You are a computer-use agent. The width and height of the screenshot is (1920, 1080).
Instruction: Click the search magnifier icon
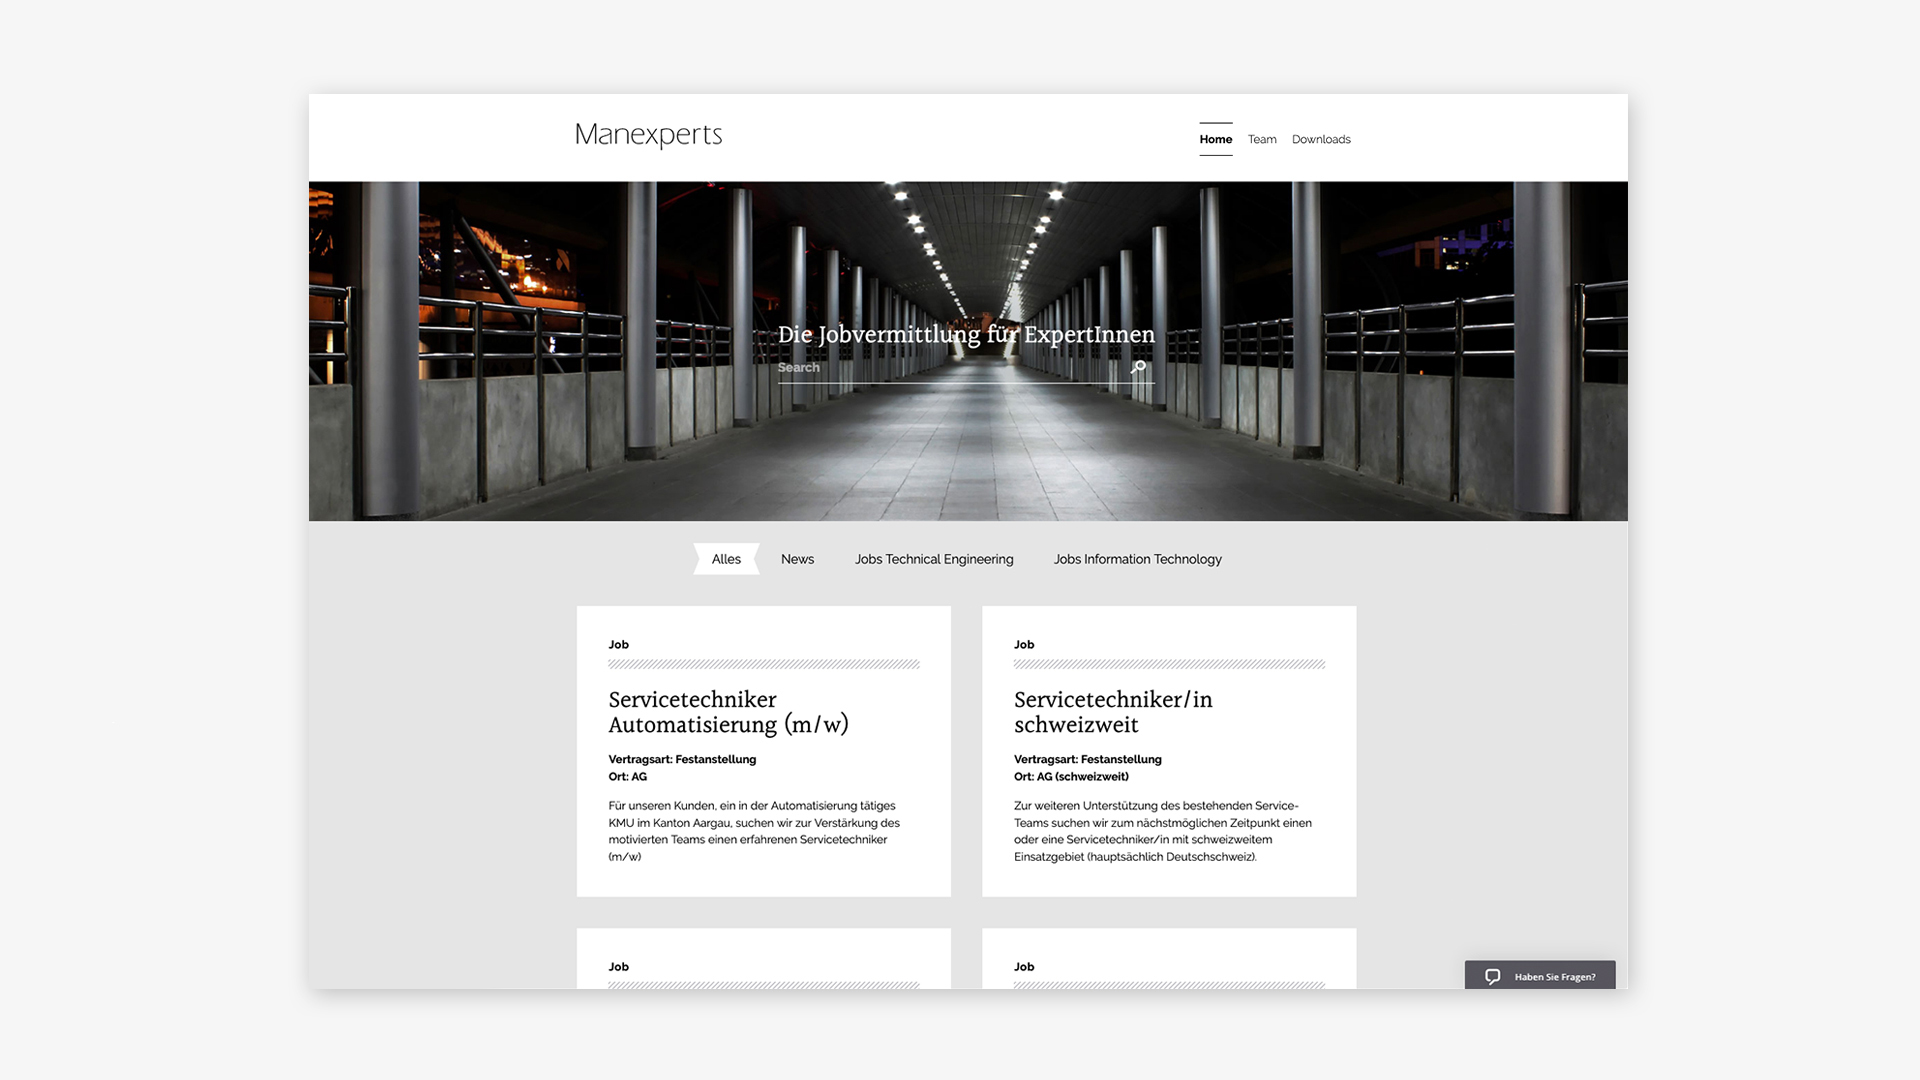[x=1138, y=367]
